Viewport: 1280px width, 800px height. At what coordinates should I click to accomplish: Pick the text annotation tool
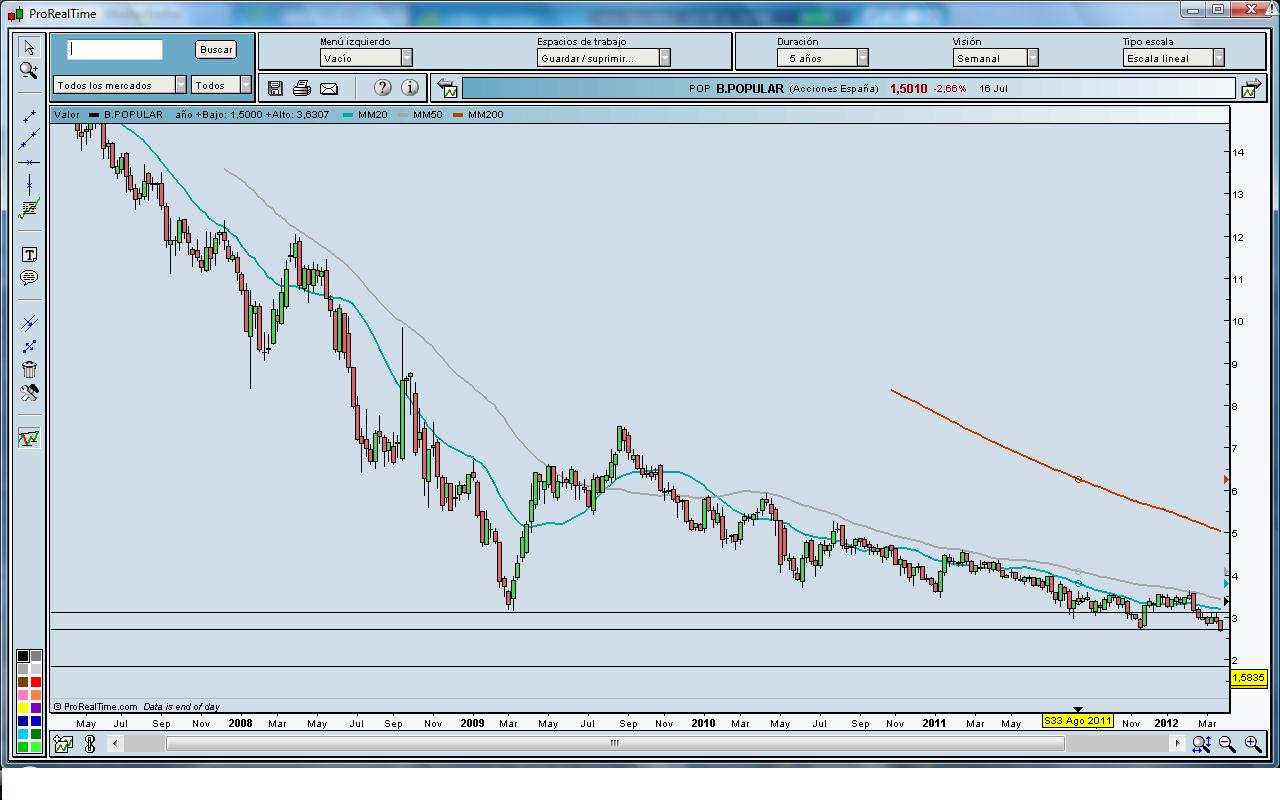(x=29, y=255)
